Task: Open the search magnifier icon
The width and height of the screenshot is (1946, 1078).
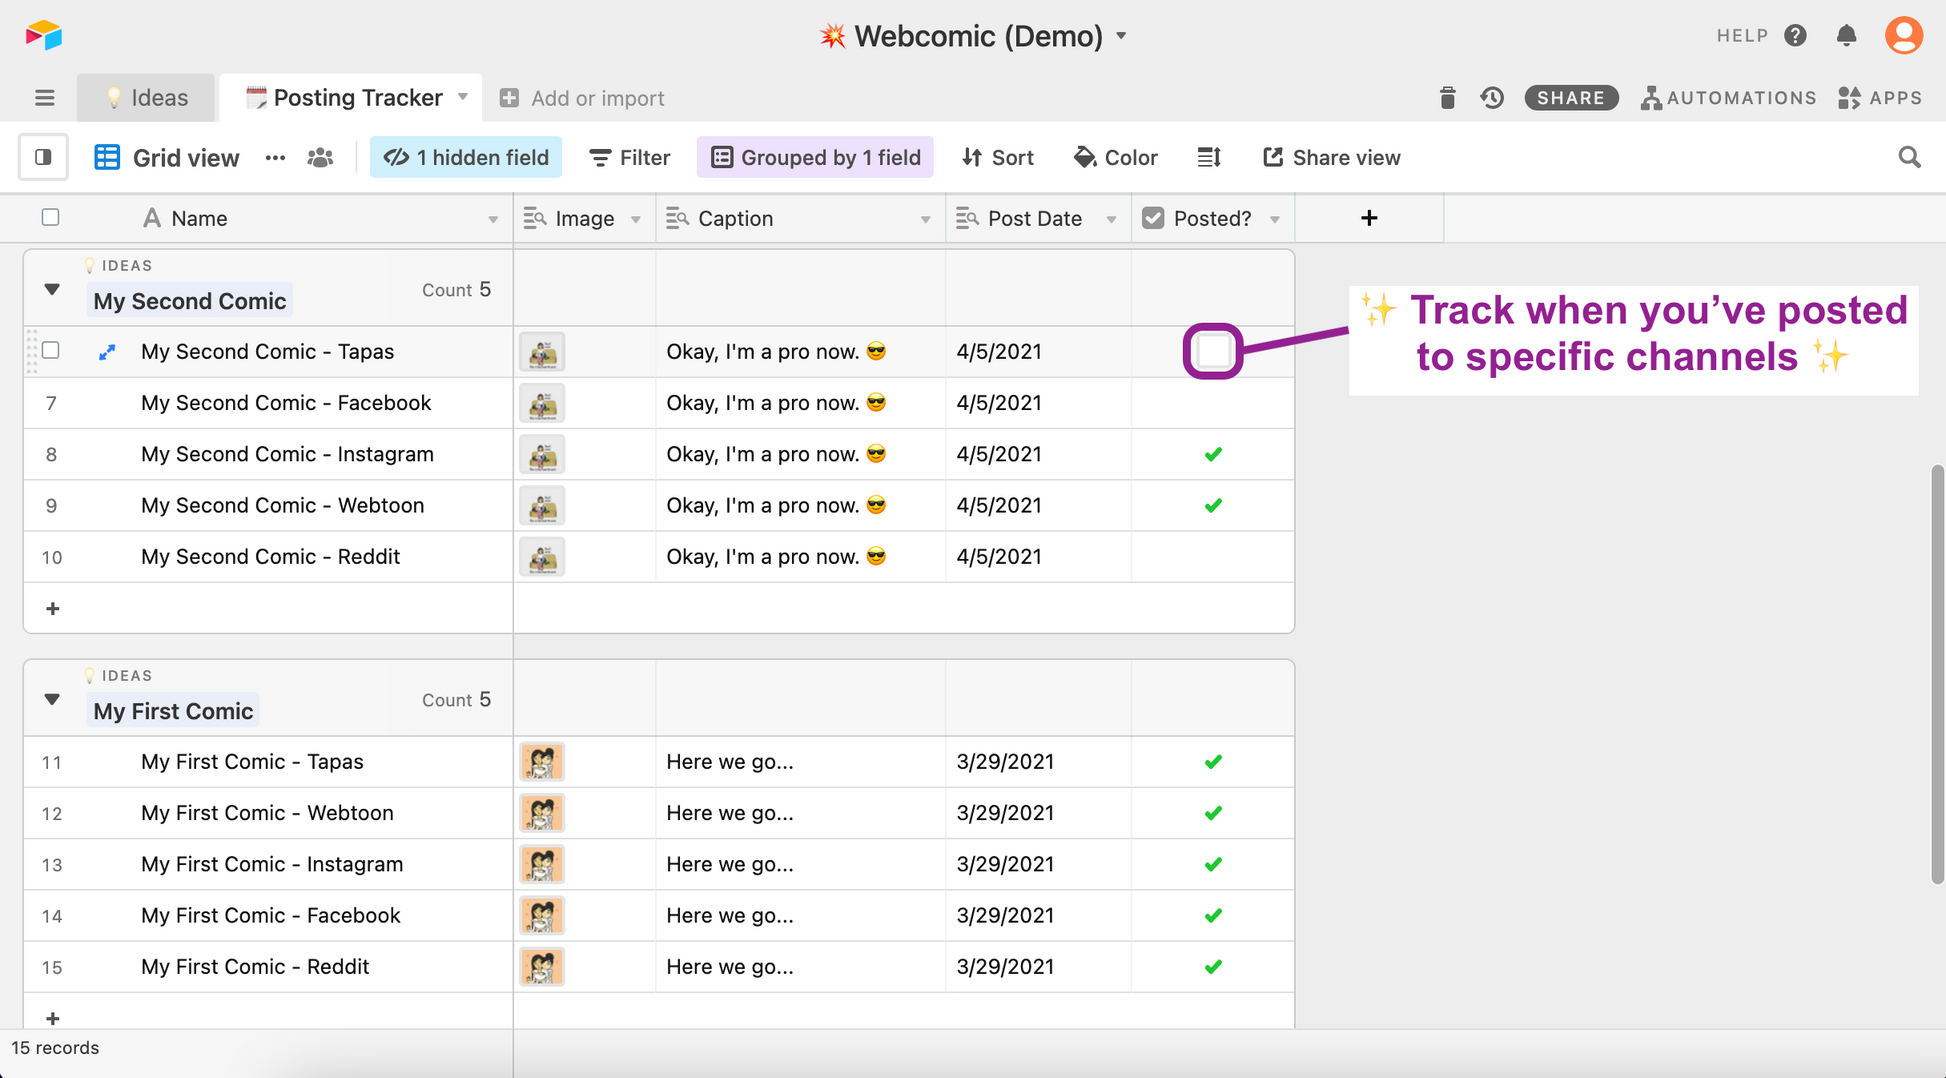Action: [1909, 158]
